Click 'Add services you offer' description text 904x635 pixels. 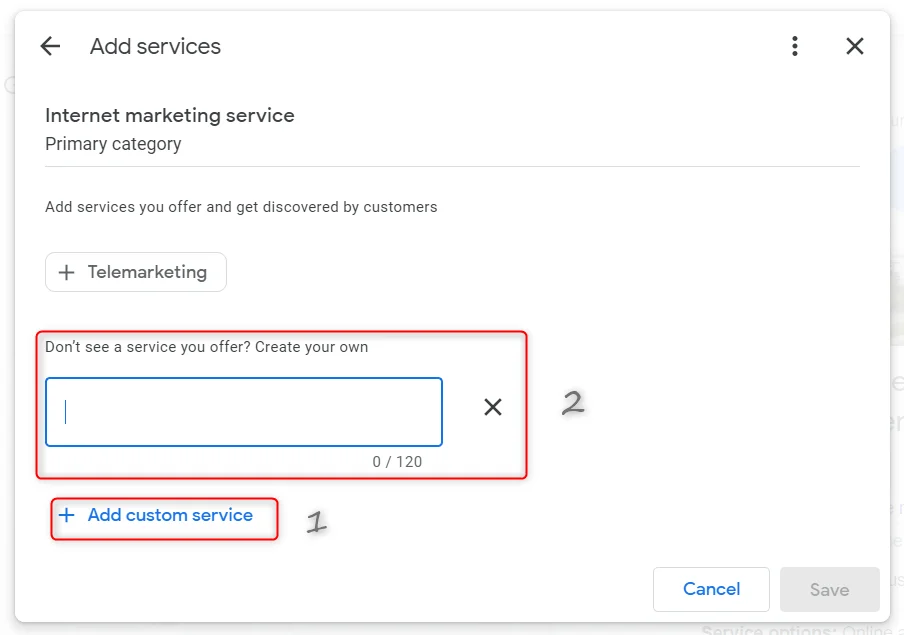point(242,207)
